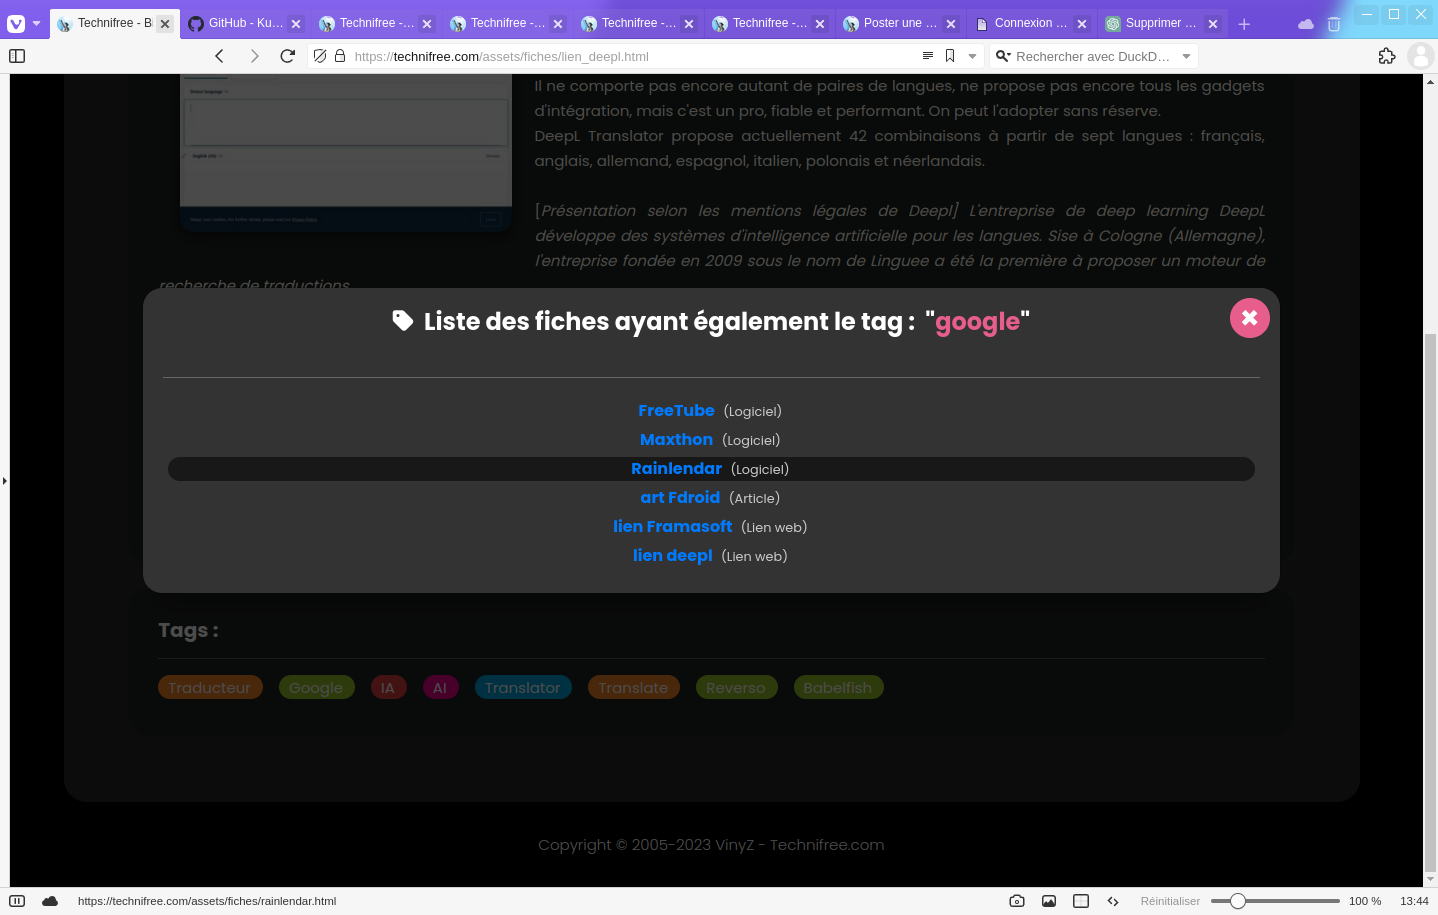Image resolution: width=1438 pixels, height=915 pixels.
Task: Toggle the tracker blocker shield icon
Action: [x=320, y=56]
